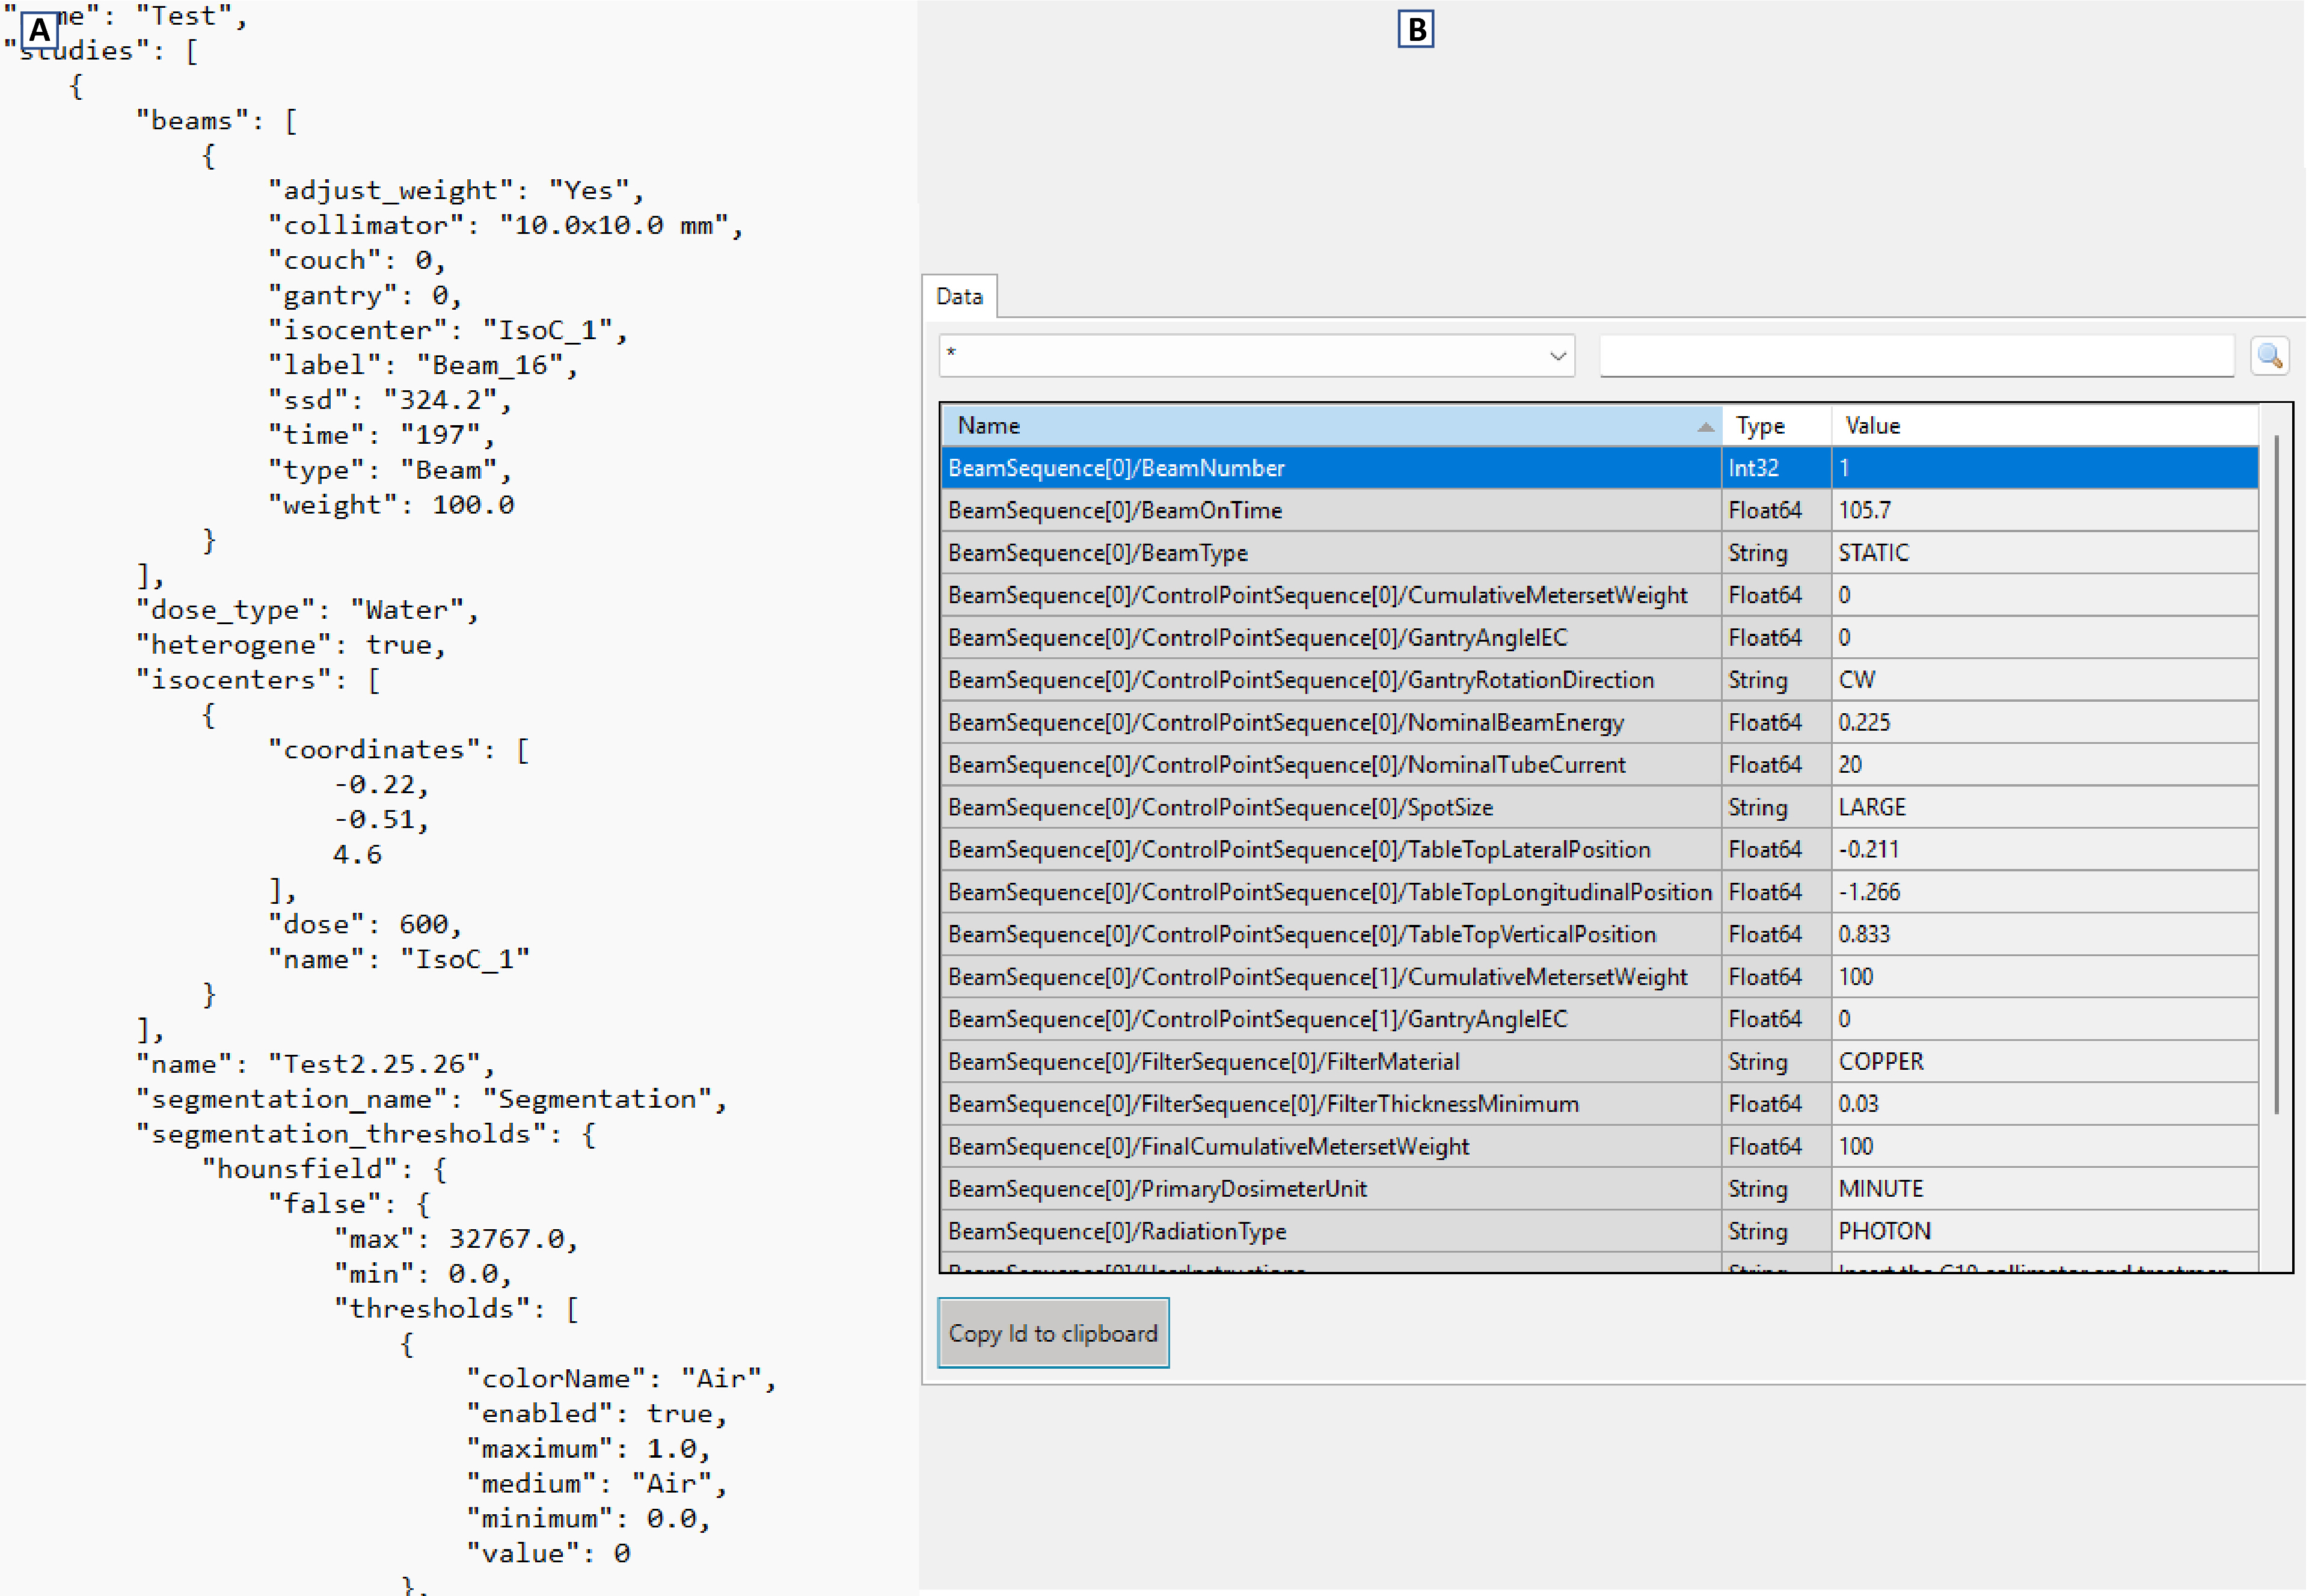This screenshot has height=1596, width=2309.
Task: Select the RadiationType row
Action: click(1600, 1232)
